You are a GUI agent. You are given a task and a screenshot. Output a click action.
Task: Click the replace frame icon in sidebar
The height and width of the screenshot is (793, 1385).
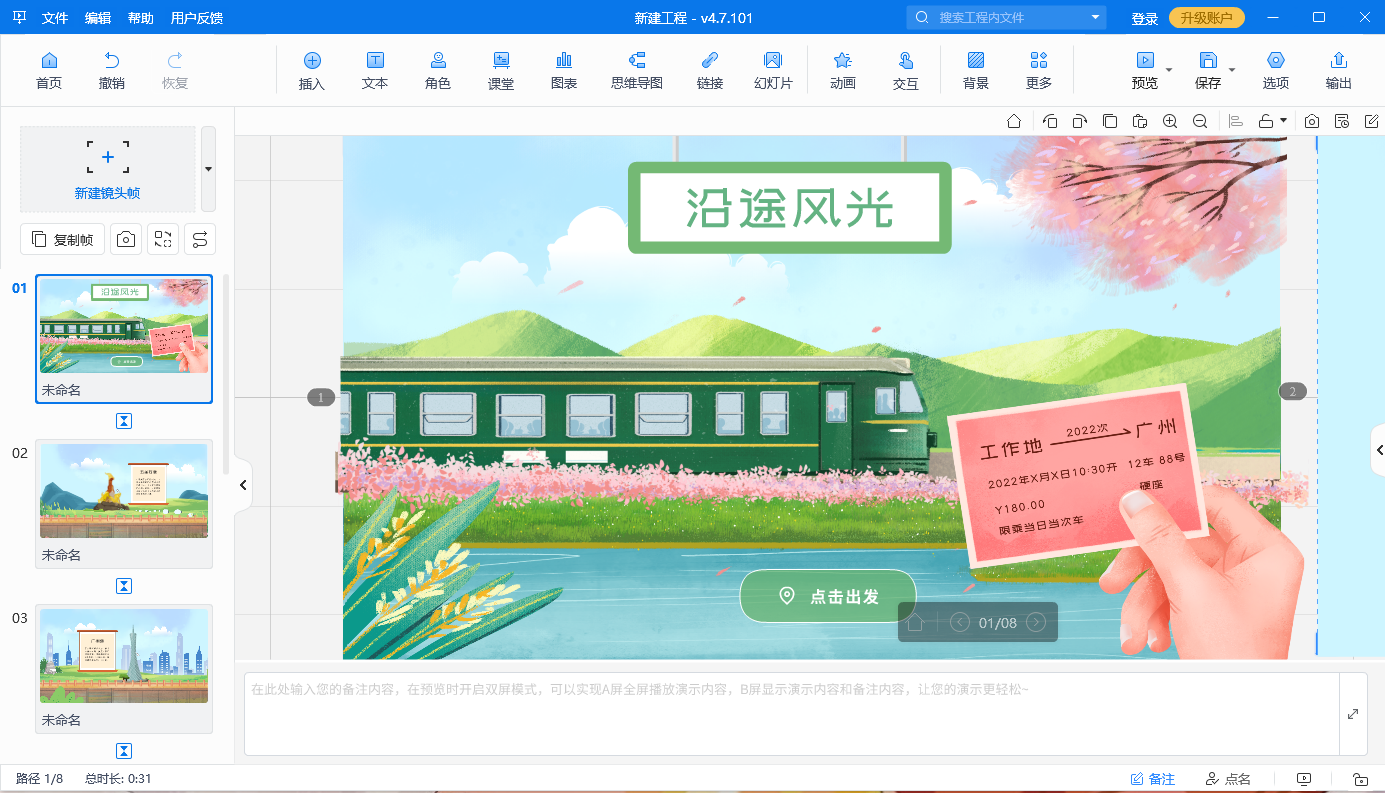[163, 239]
